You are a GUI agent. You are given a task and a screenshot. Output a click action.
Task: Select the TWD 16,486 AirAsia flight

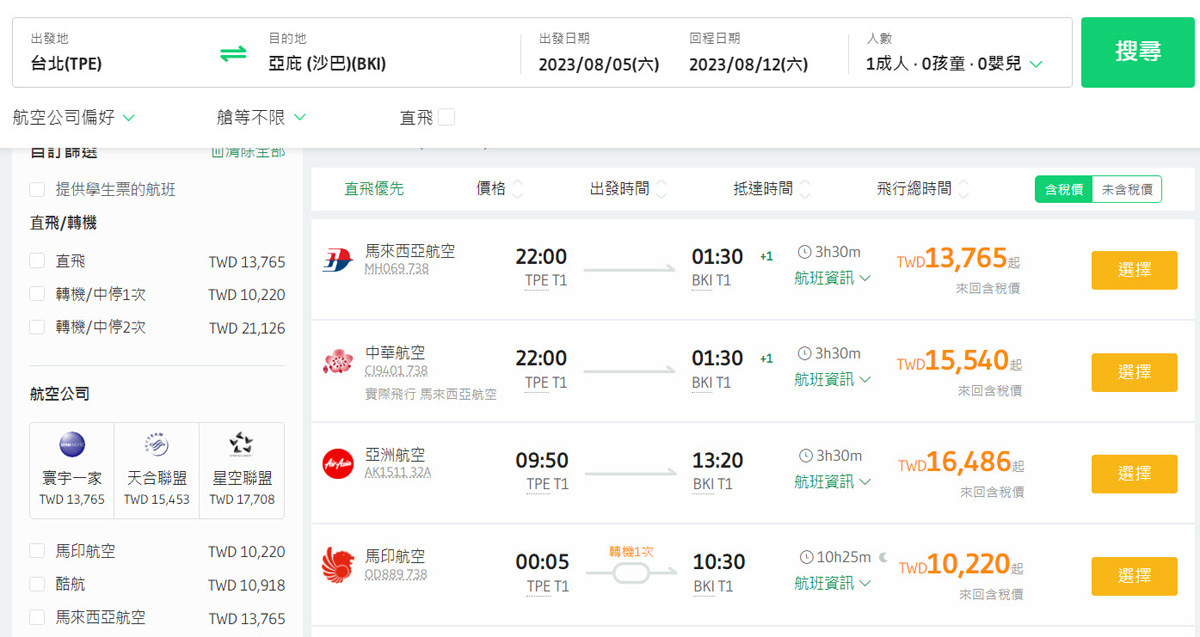[x=1134, y=474]
